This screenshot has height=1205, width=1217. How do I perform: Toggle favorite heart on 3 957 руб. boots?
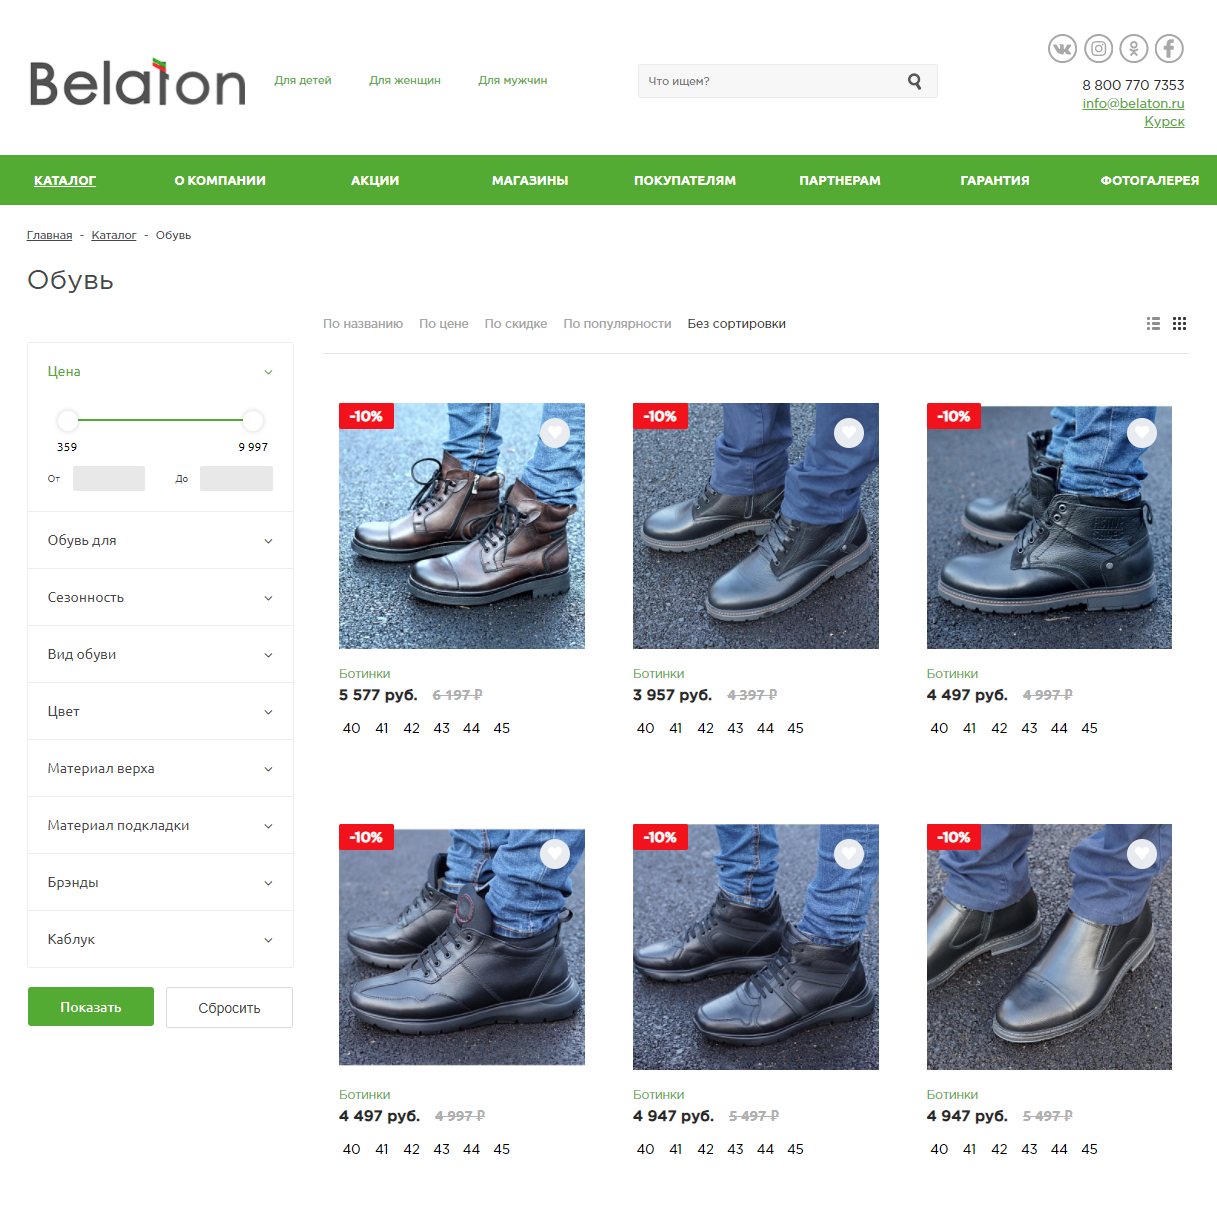point(849,432)
